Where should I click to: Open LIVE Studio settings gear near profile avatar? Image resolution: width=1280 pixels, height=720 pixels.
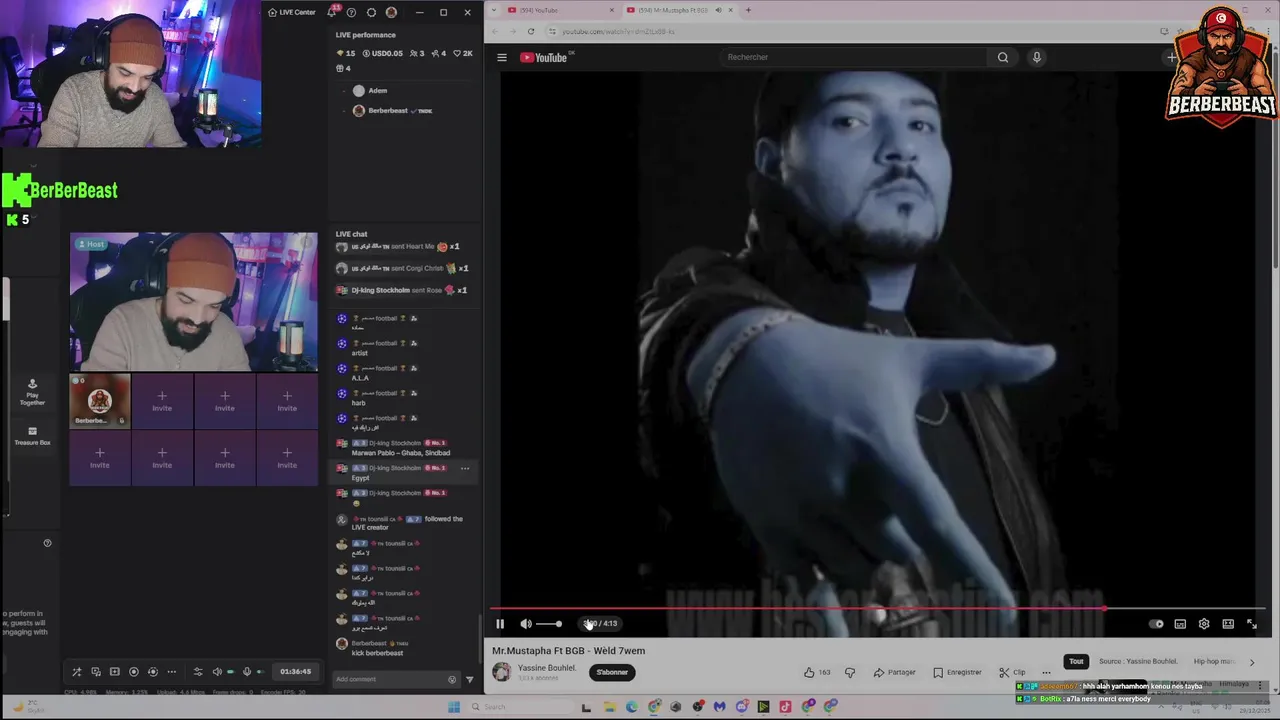[x=371, y=12]
